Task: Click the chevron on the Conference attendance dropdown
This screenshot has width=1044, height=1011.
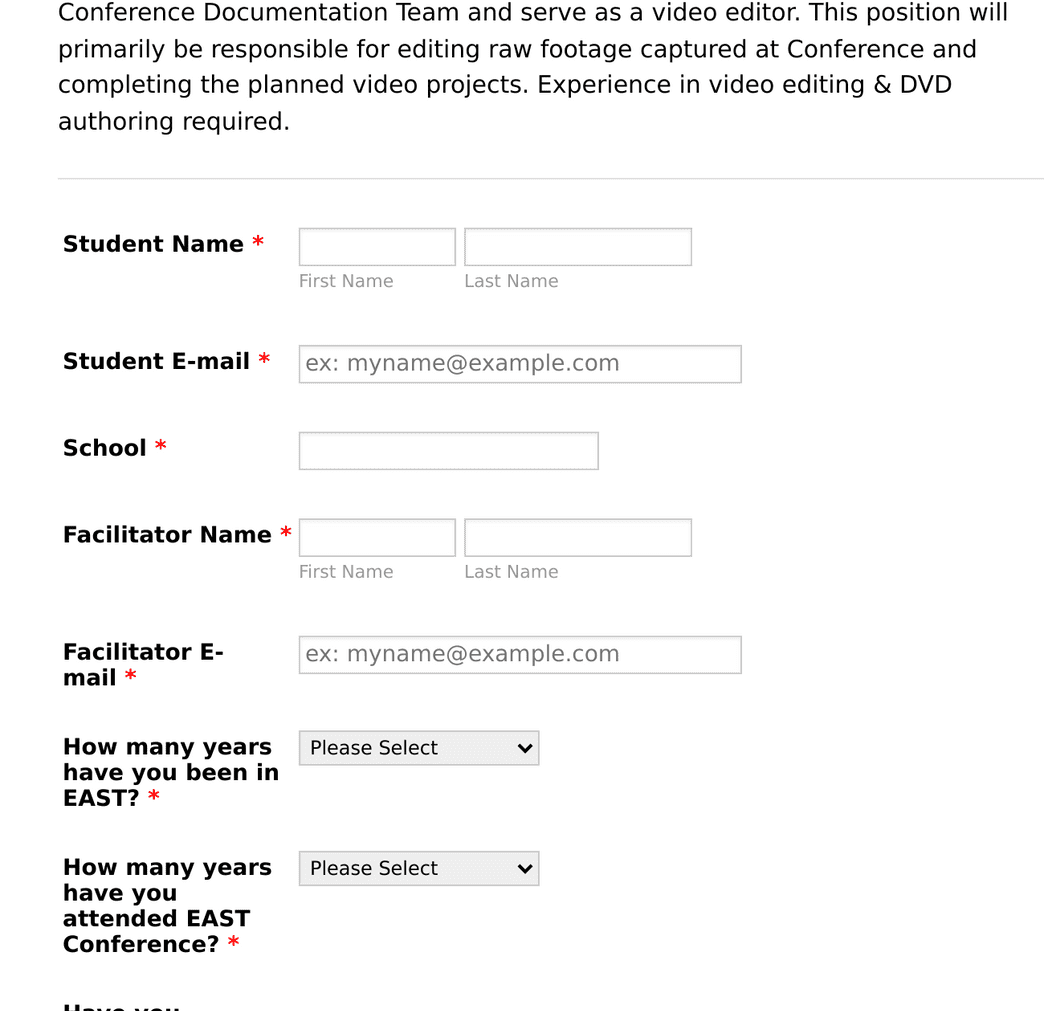Action: tap(524, 868)
